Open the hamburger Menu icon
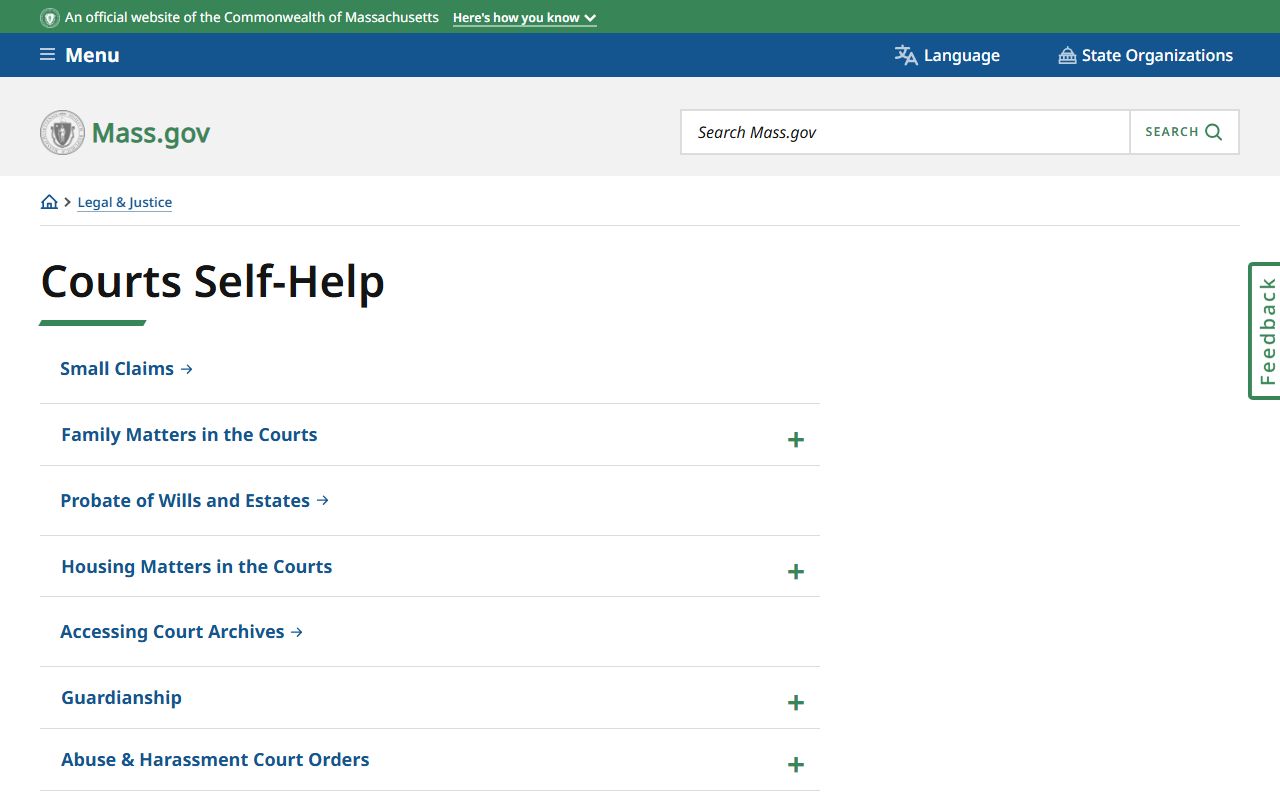1280x800 pixels. tap(47, 55)
